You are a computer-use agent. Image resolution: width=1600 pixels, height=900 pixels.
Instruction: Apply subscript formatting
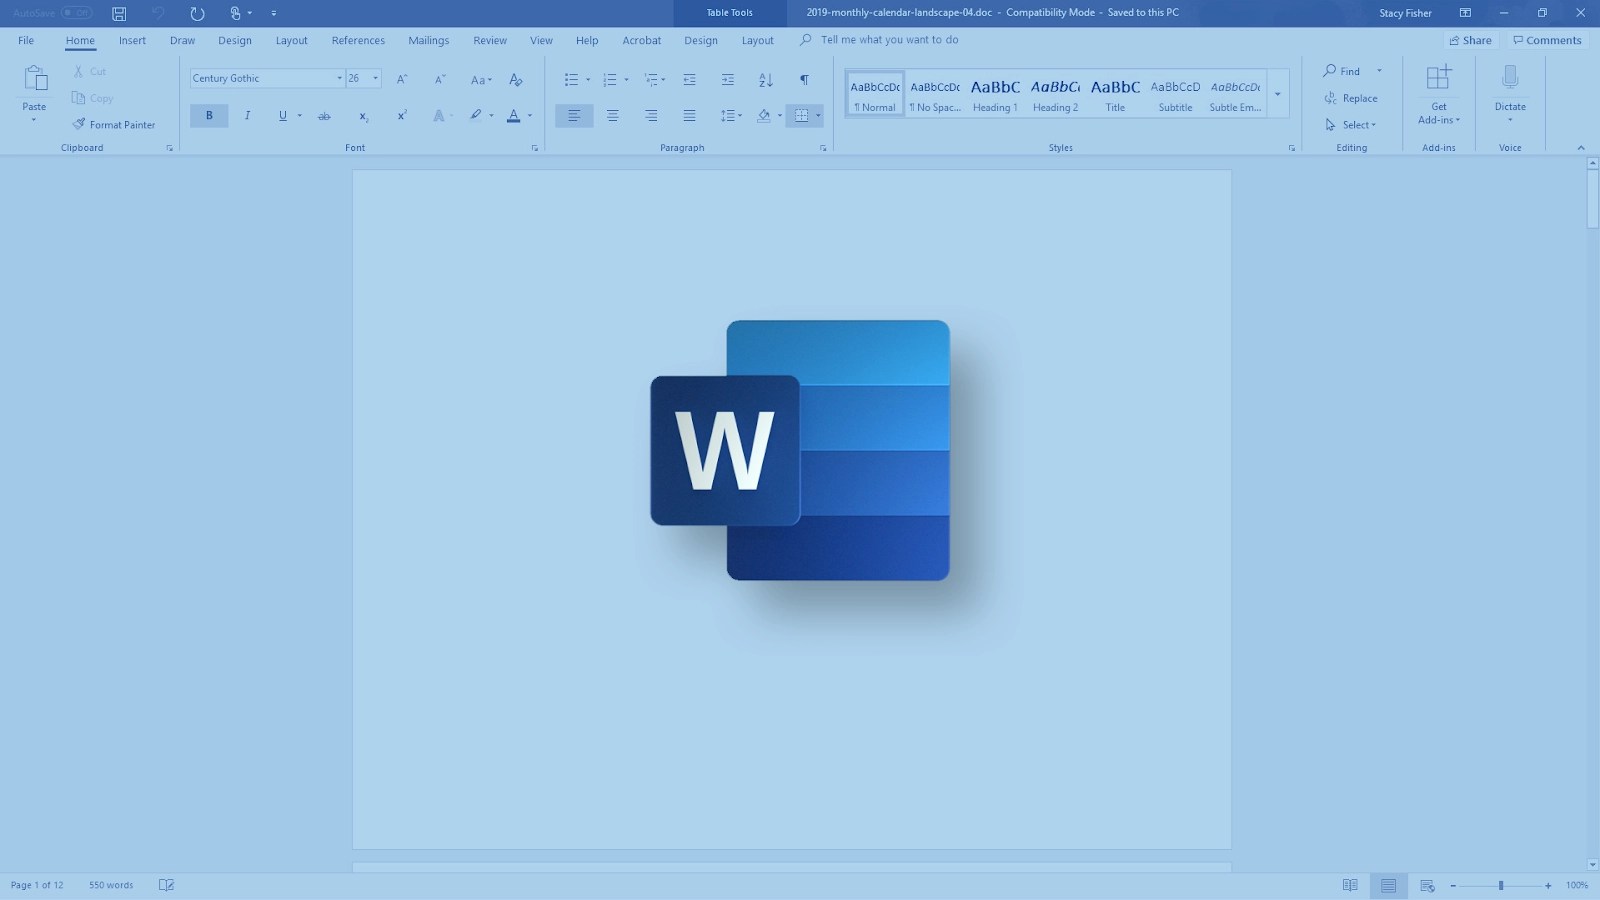pyautogui.click(x=362, y=115)
